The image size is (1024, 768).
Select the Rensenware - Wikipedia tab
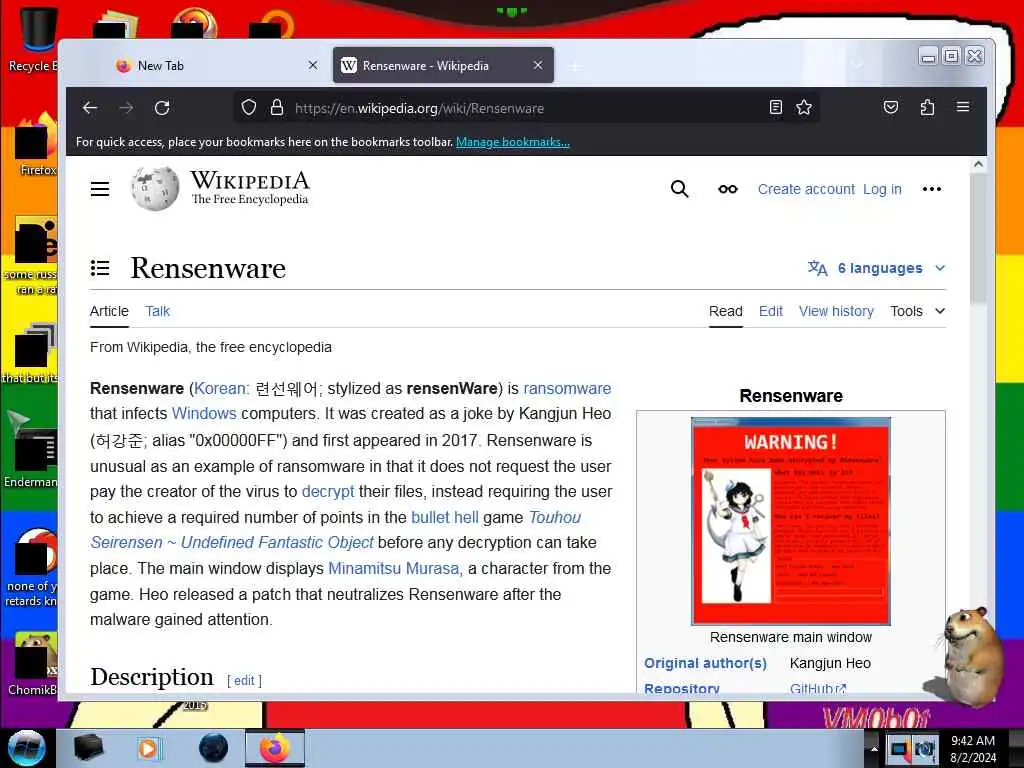pyautogui.click(x=443, y=65)
